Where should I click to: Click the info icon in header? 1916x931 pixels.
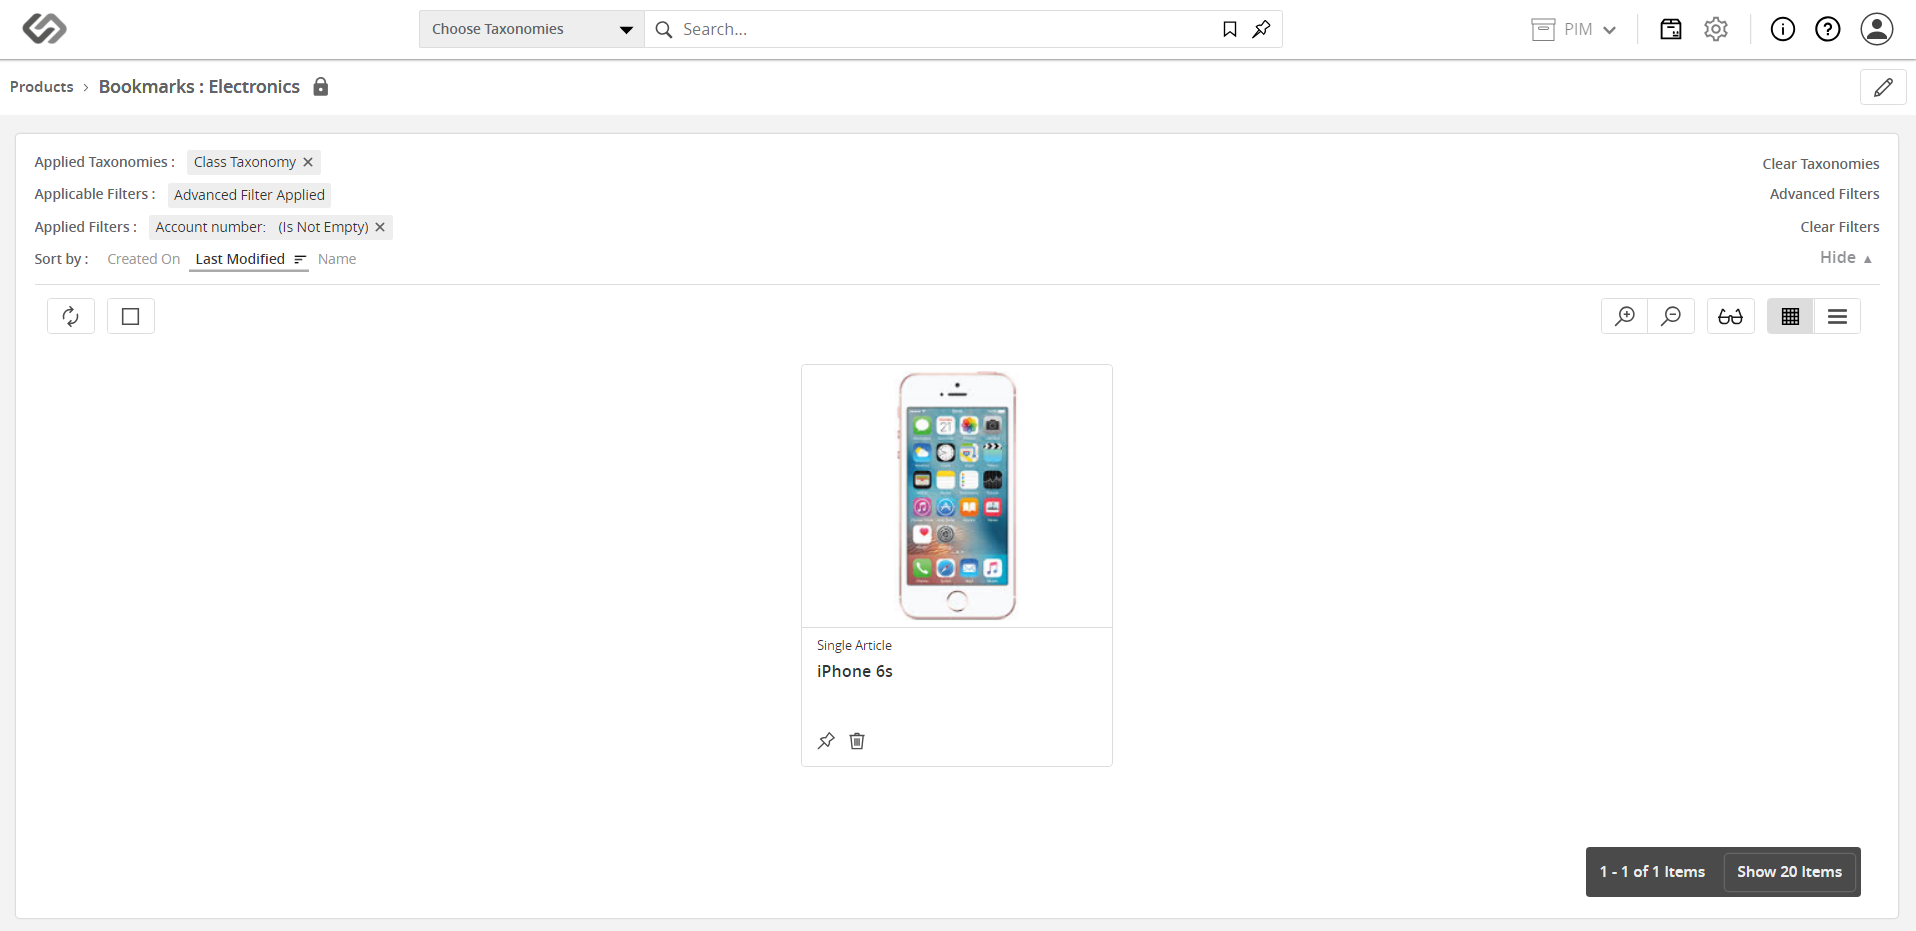(x=1783, y=29)
